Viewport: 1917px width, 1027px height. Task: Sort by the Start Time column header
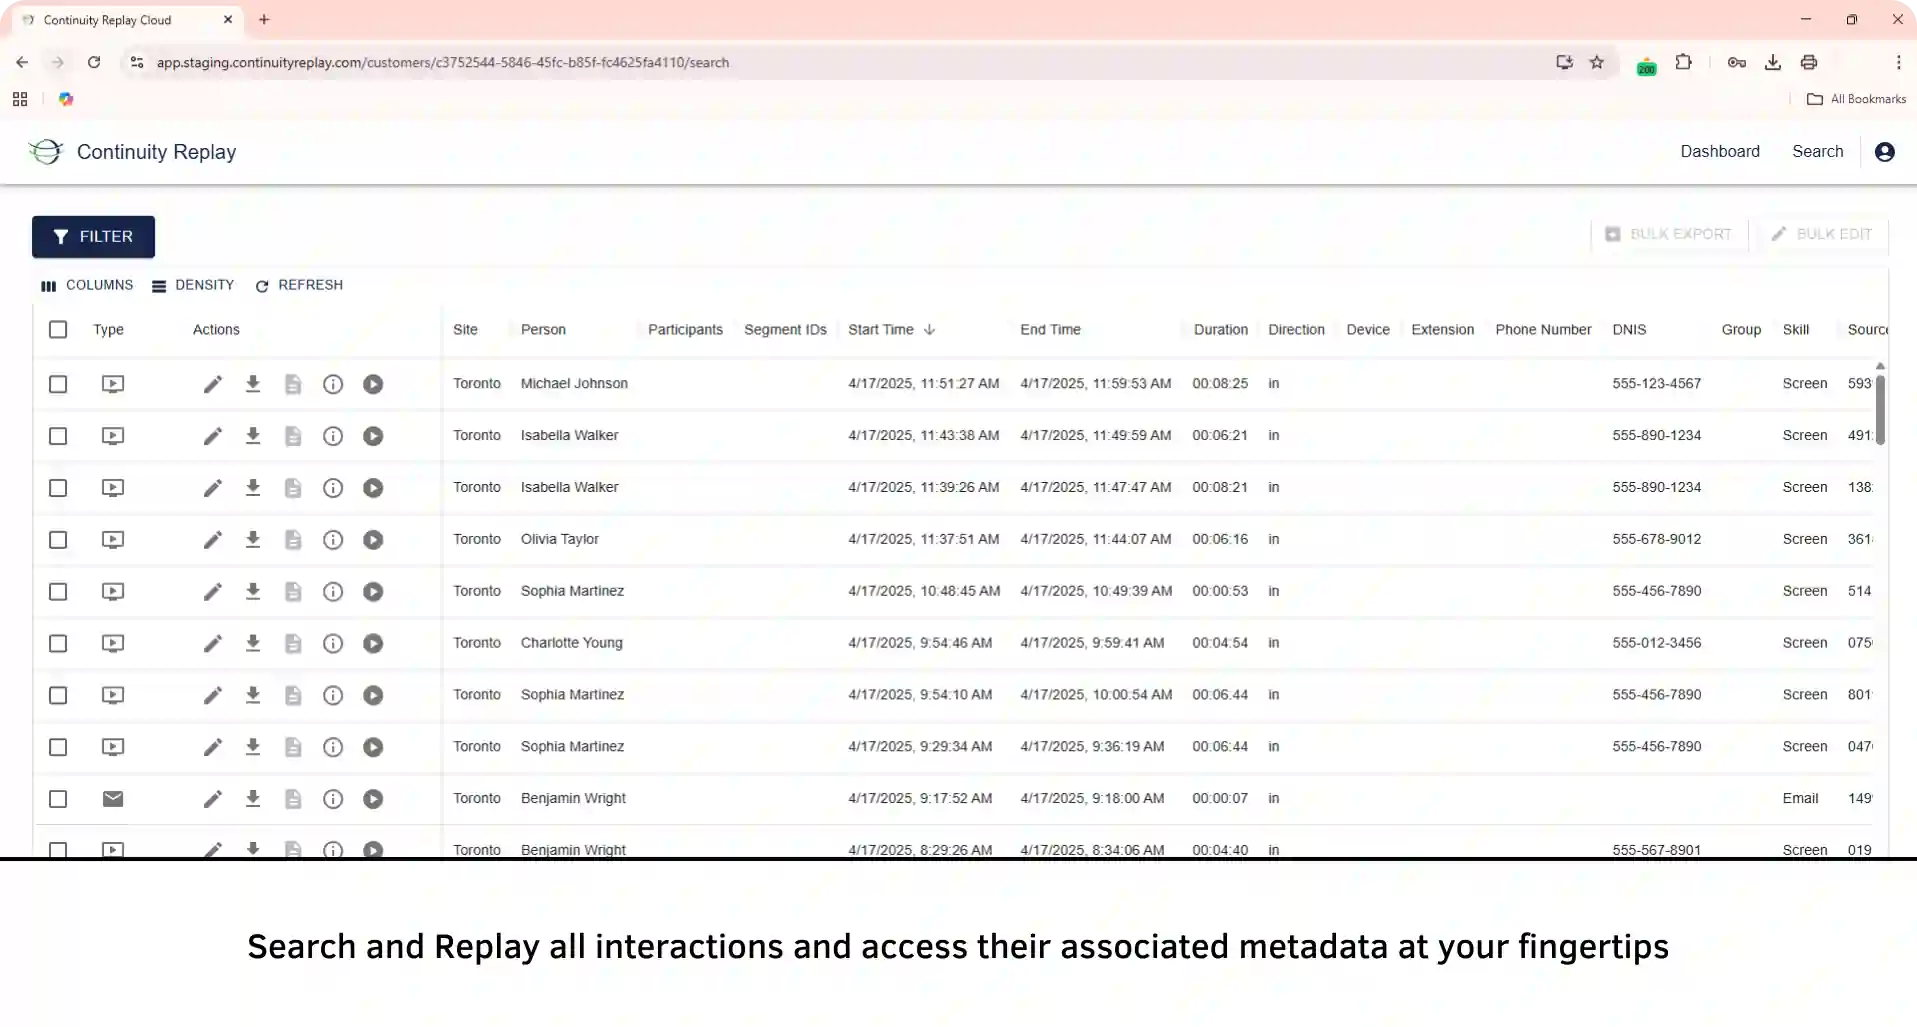[x=881, y=330]
